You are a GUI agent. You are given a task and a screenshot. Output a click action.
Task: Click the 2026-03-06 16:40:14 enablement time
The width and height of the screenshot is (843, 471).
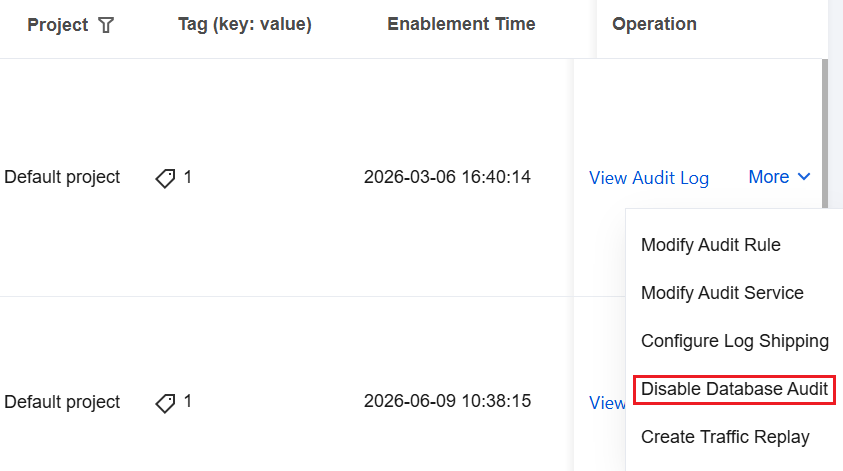point(447,177)
